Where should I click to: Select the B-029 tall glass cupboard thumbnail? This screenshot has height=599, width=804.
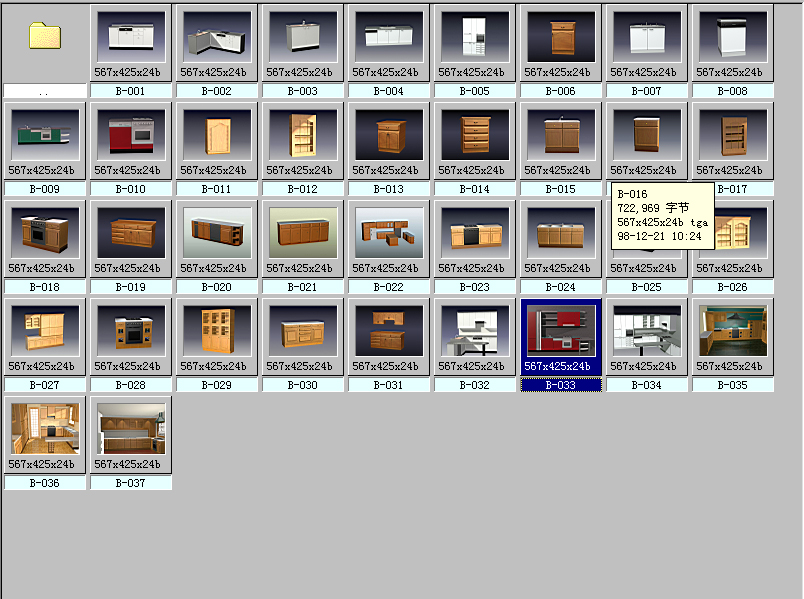tap(217, 331)
